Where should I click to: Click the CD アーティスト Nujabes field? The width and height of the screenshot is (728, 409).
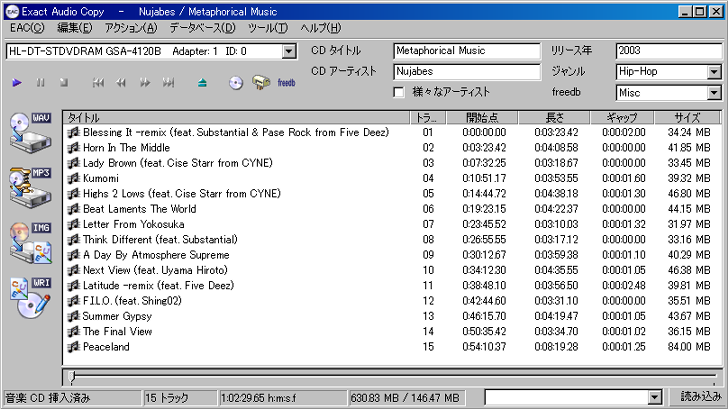[467, 71]
